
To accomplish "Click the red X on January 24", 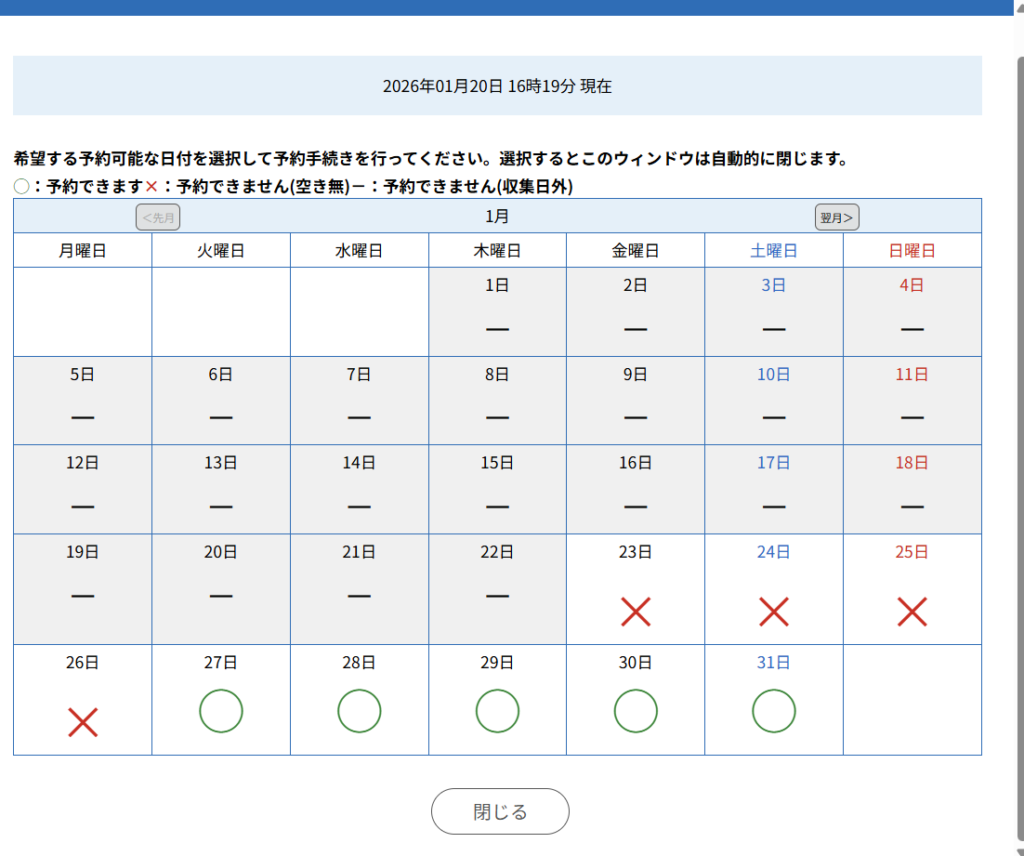I will click(773, 611).
